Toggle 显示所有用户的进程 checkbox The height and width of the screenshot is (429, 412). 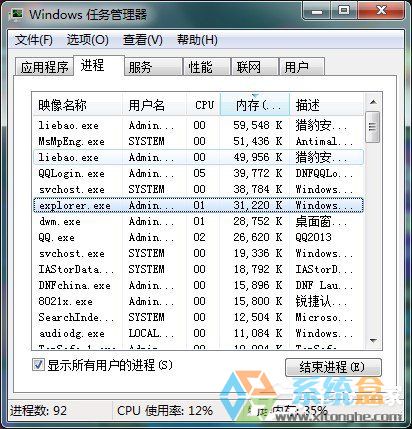click(38, 364)
